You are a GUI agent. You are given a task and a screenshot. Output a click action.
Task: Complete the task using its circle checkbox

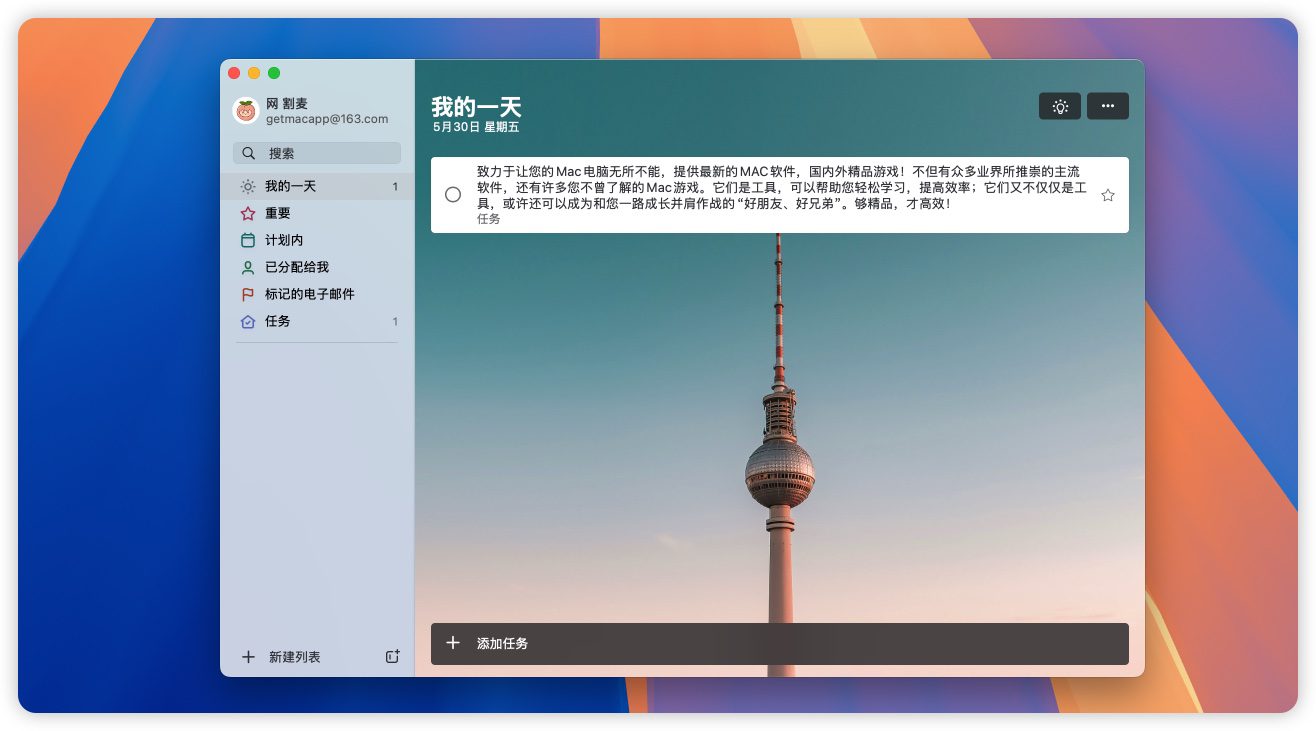453,195
